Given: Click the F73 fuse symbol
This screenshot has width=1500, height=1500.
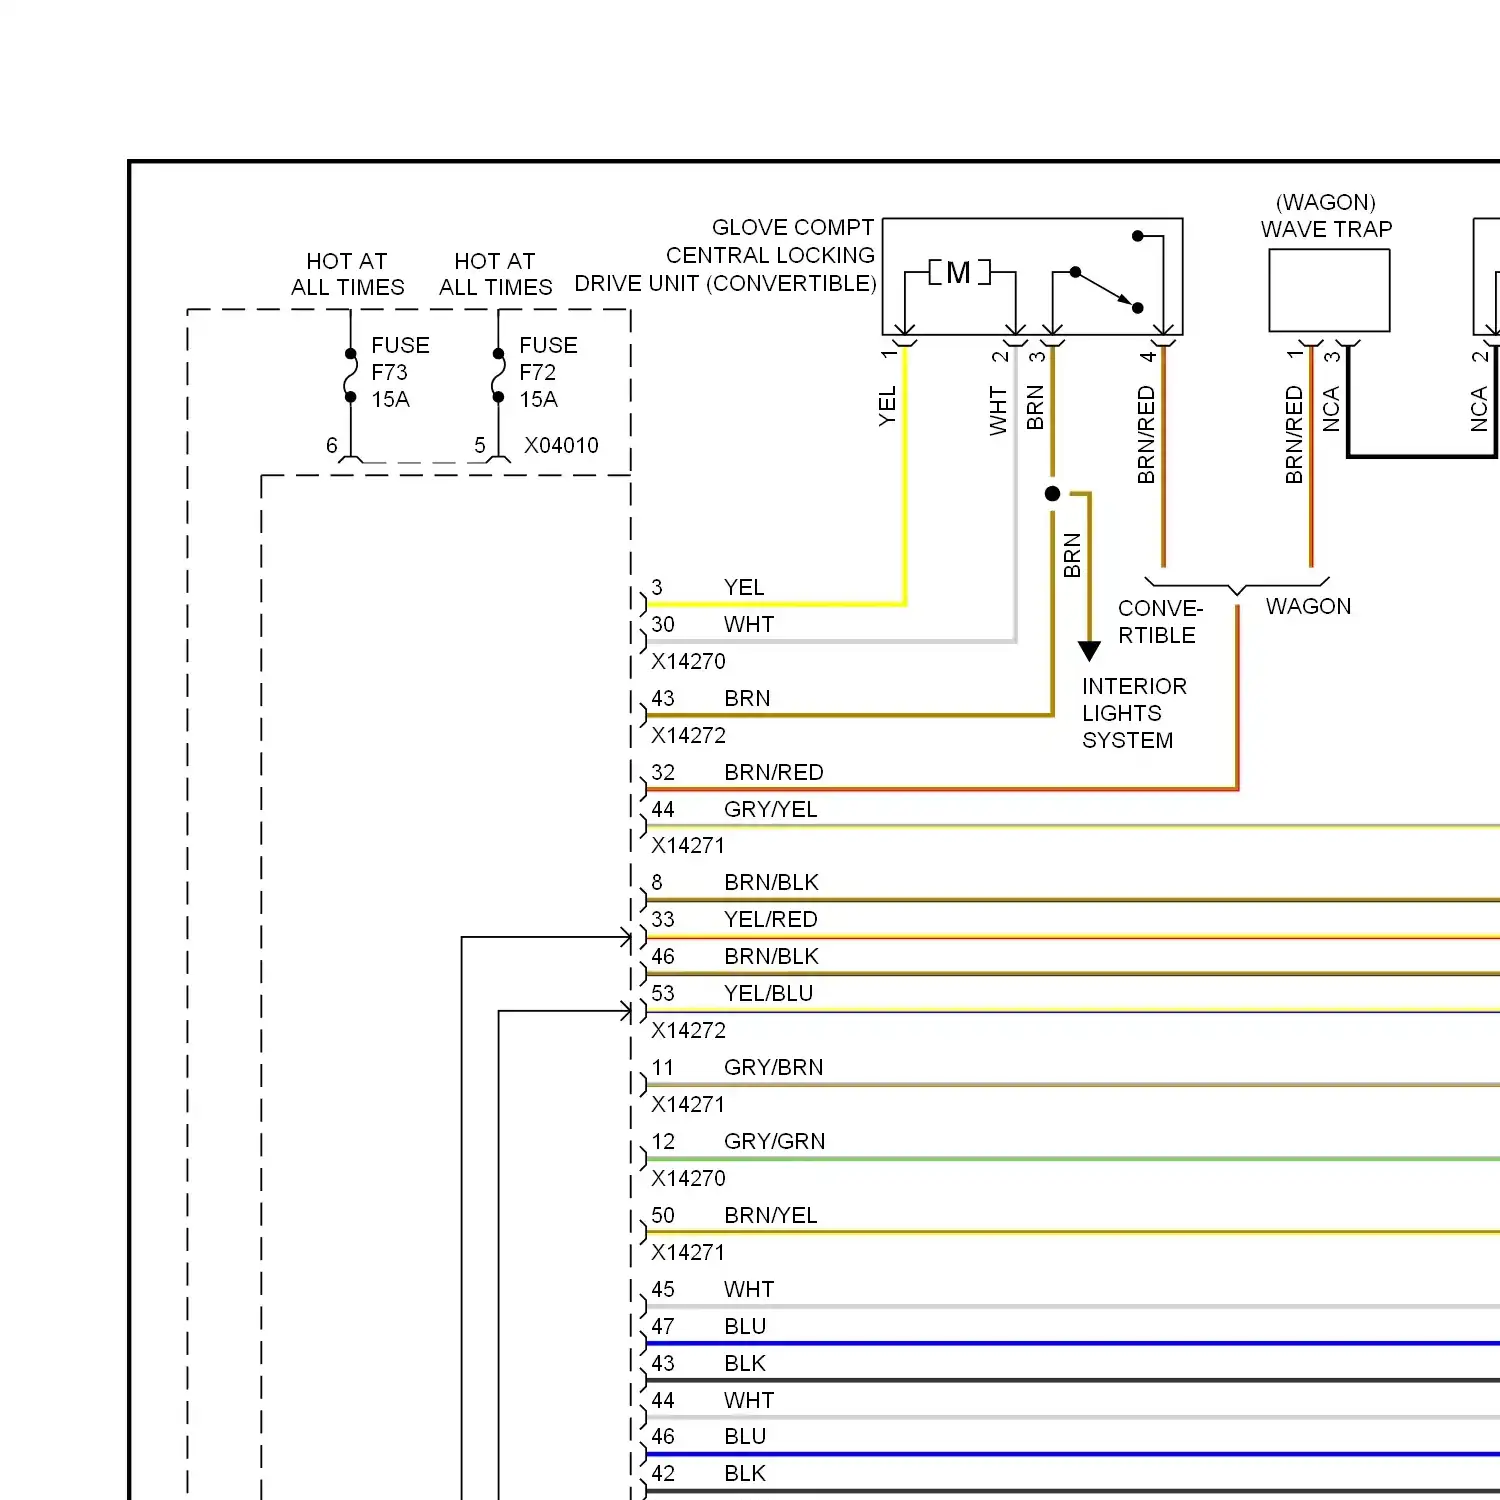Looking at the screenshot, I should [350, 375].
